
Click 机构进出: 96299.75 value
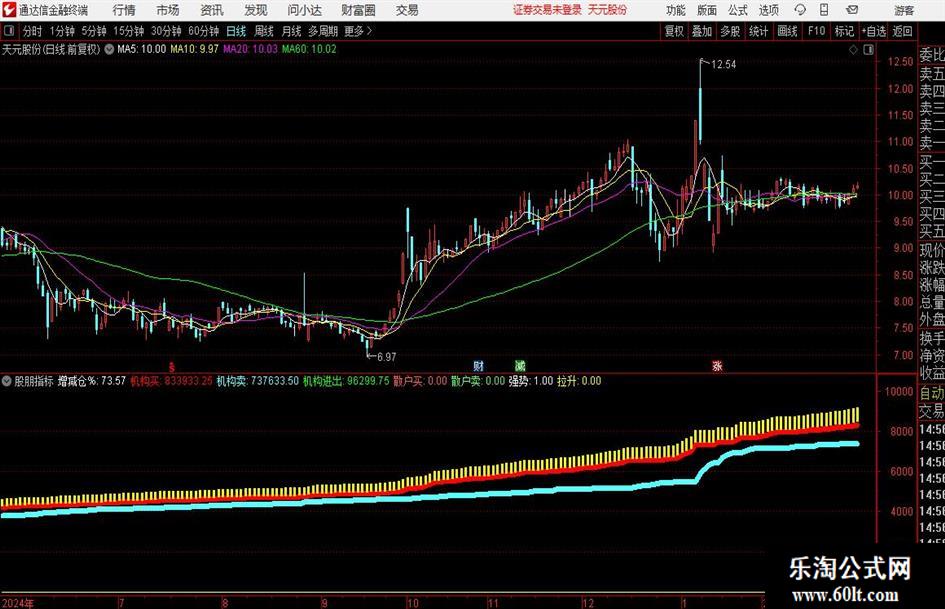coord(346,381)
